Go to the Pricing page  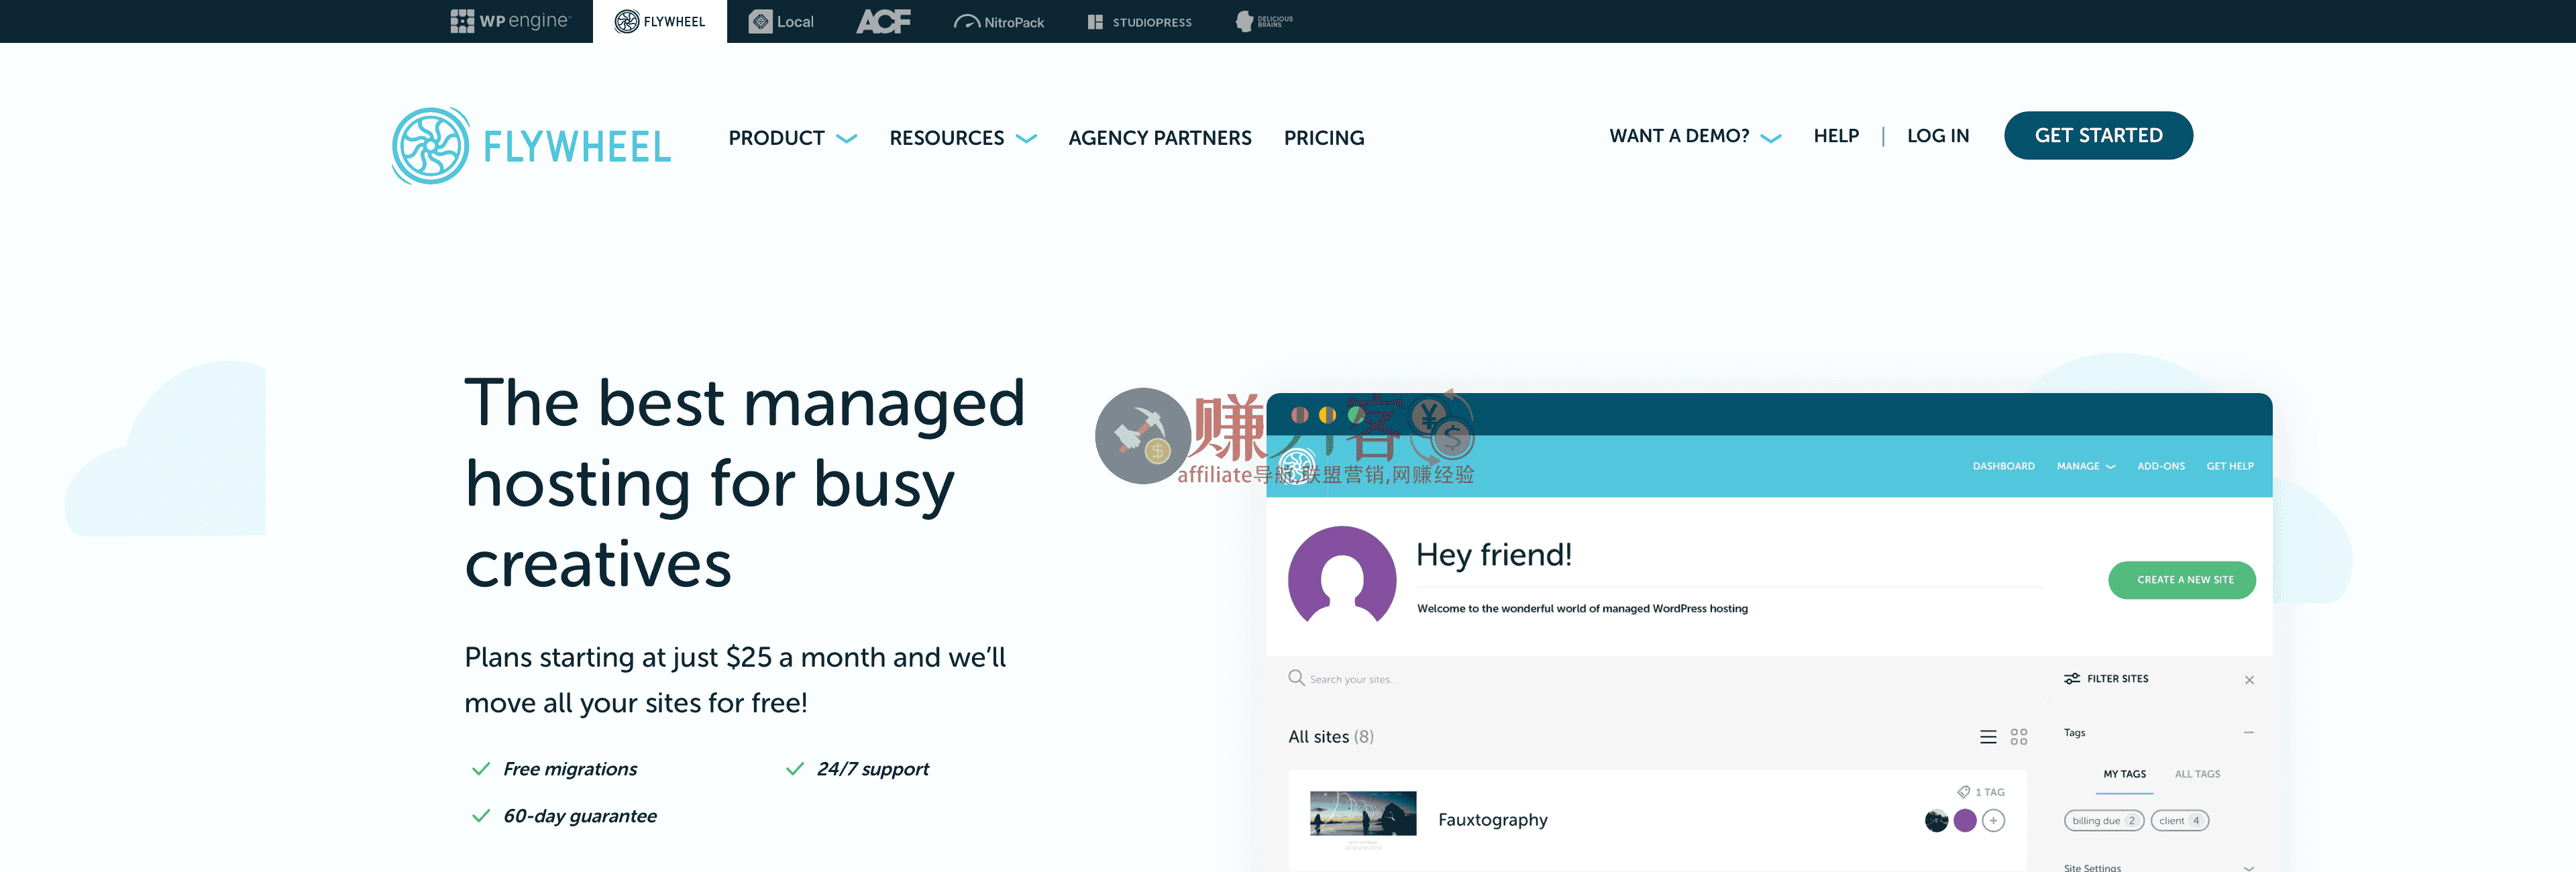(1323, 138)
